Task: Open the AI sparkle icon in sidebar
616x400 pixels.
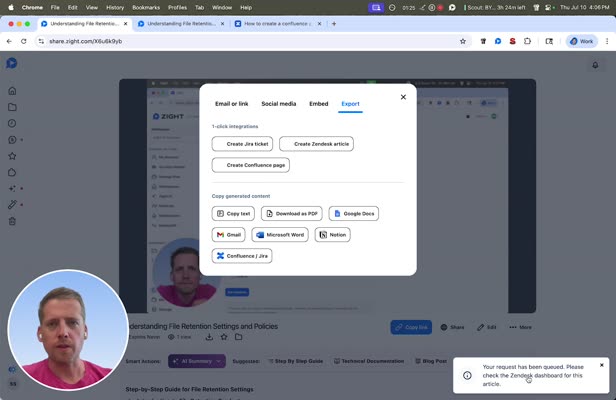Action: tap(12, 189)
